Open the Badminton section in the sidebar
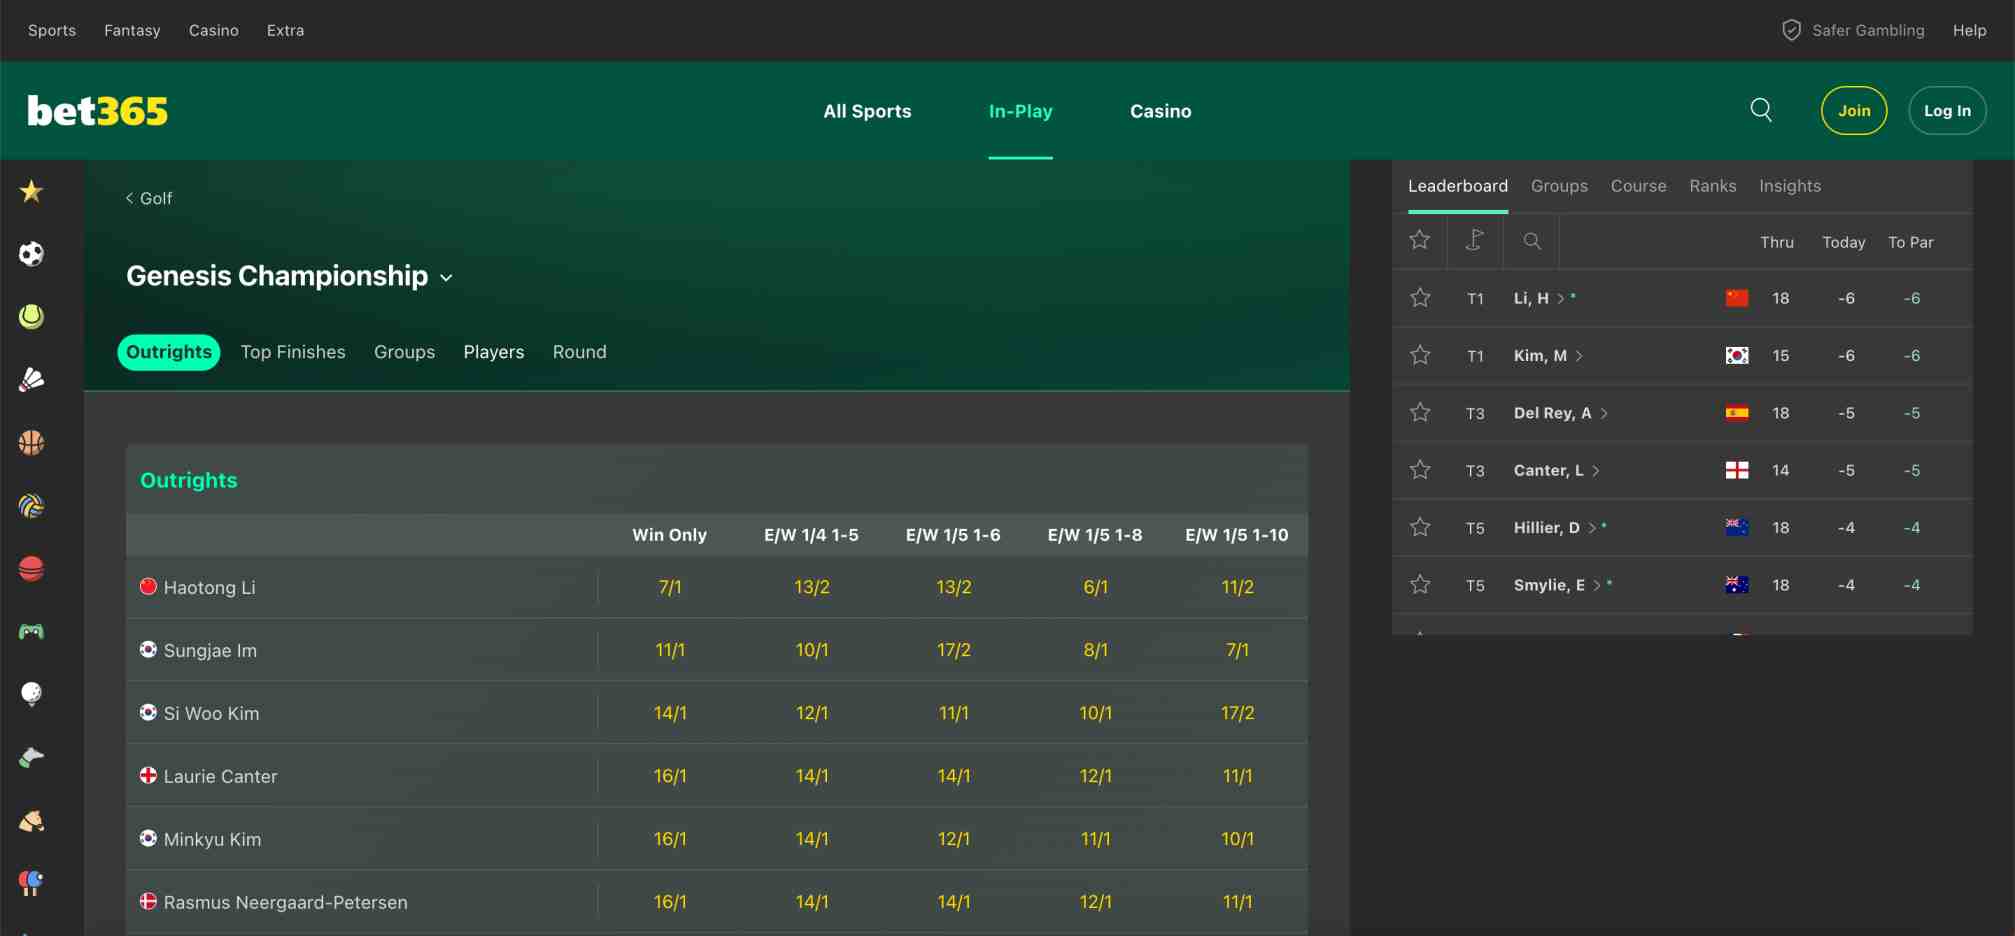2015x936 pixels. pos(31,379)
